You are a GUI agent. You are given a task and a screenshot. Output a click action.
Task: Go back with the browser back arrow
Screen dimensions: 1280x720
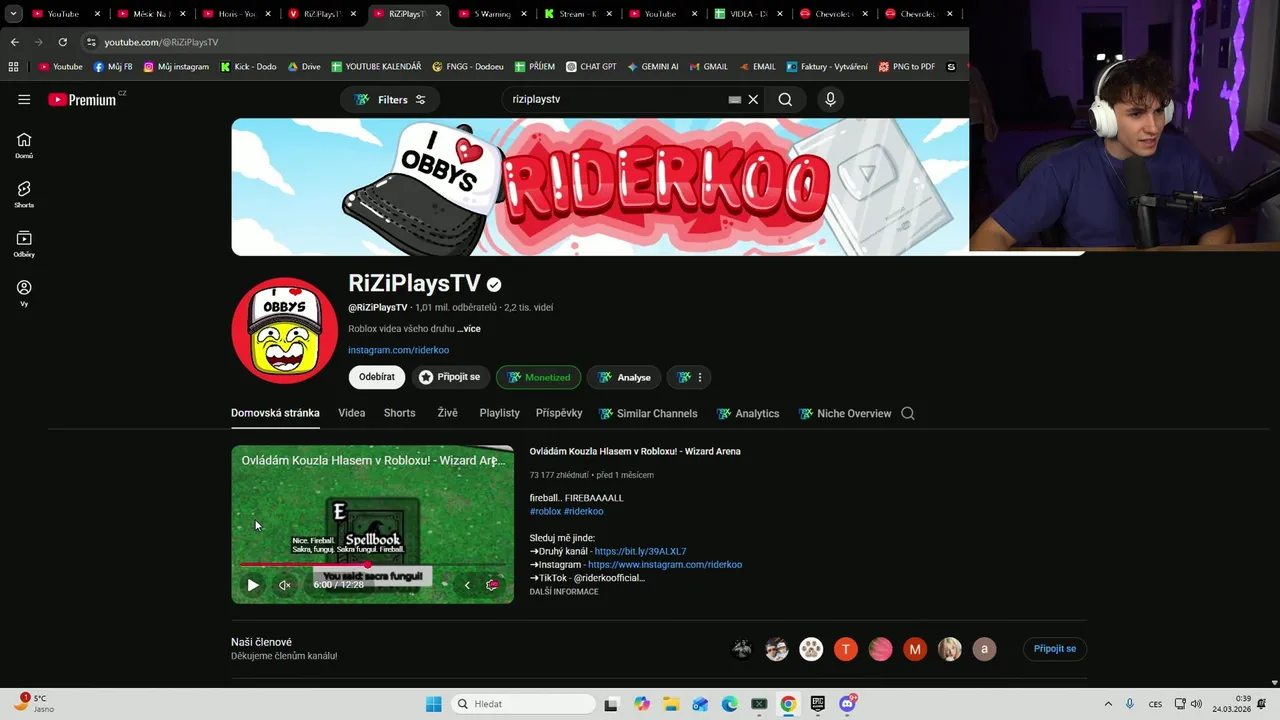coord(14,42)
